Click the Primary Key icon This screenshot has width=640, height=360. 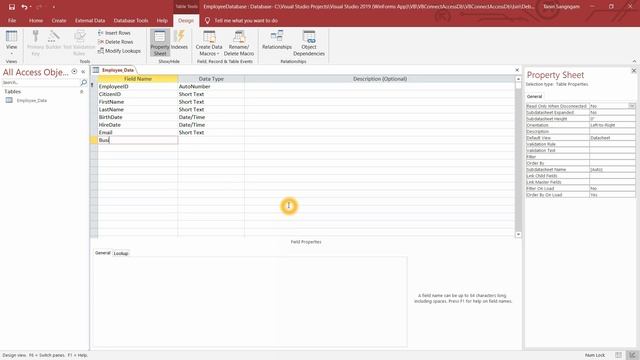pos(36,37)
